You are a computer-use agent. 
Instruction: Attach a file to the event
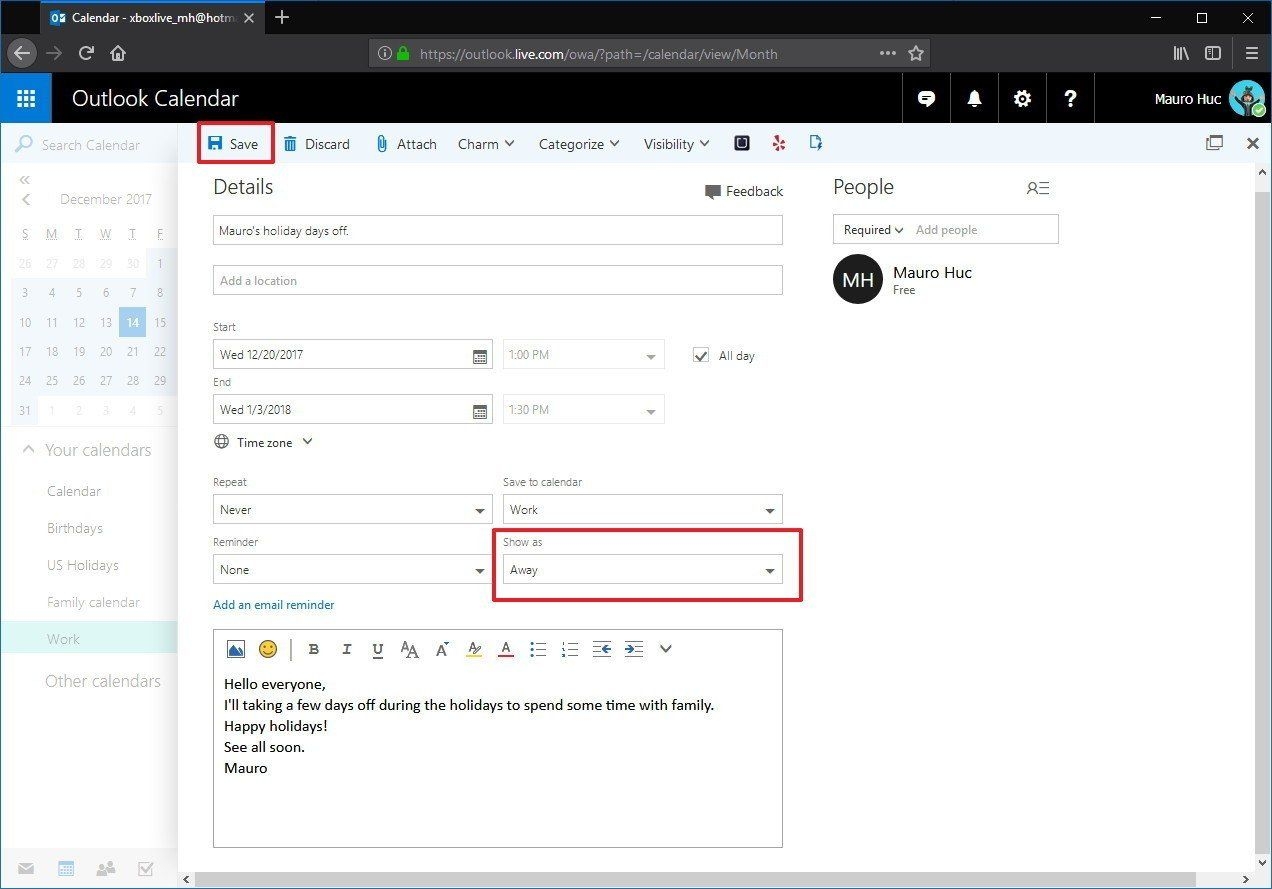tap(405, 144)
